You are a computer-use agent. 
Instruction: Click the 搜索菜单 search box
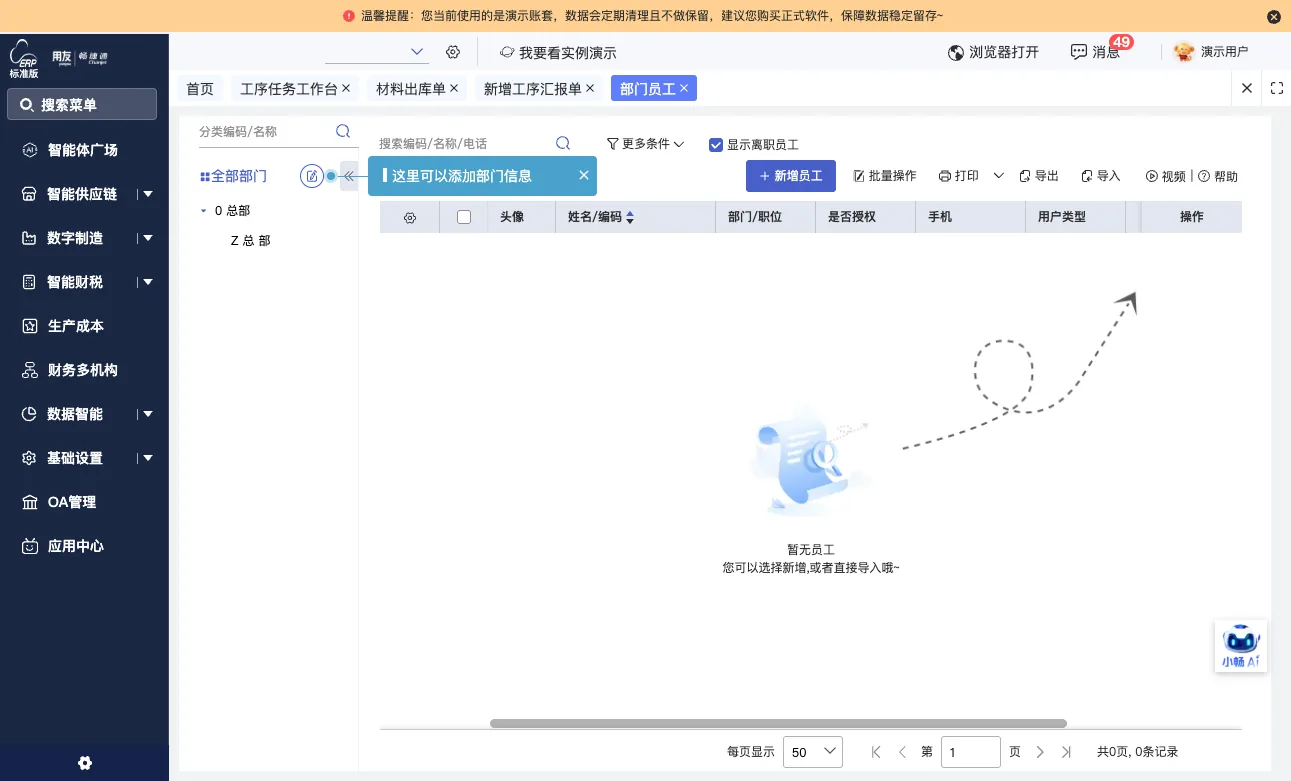click(82, 104)
